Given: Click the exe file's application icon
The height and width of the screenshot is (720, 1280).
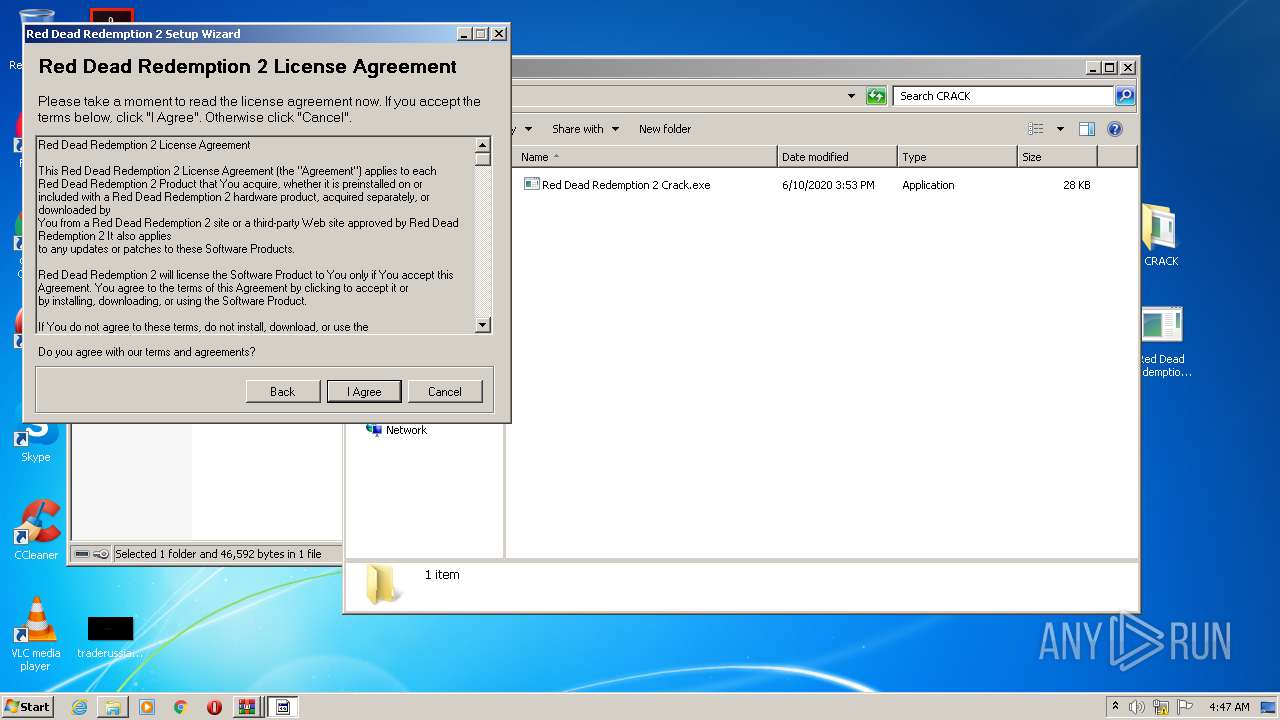Looking at the screenshot, I should 532,184.
